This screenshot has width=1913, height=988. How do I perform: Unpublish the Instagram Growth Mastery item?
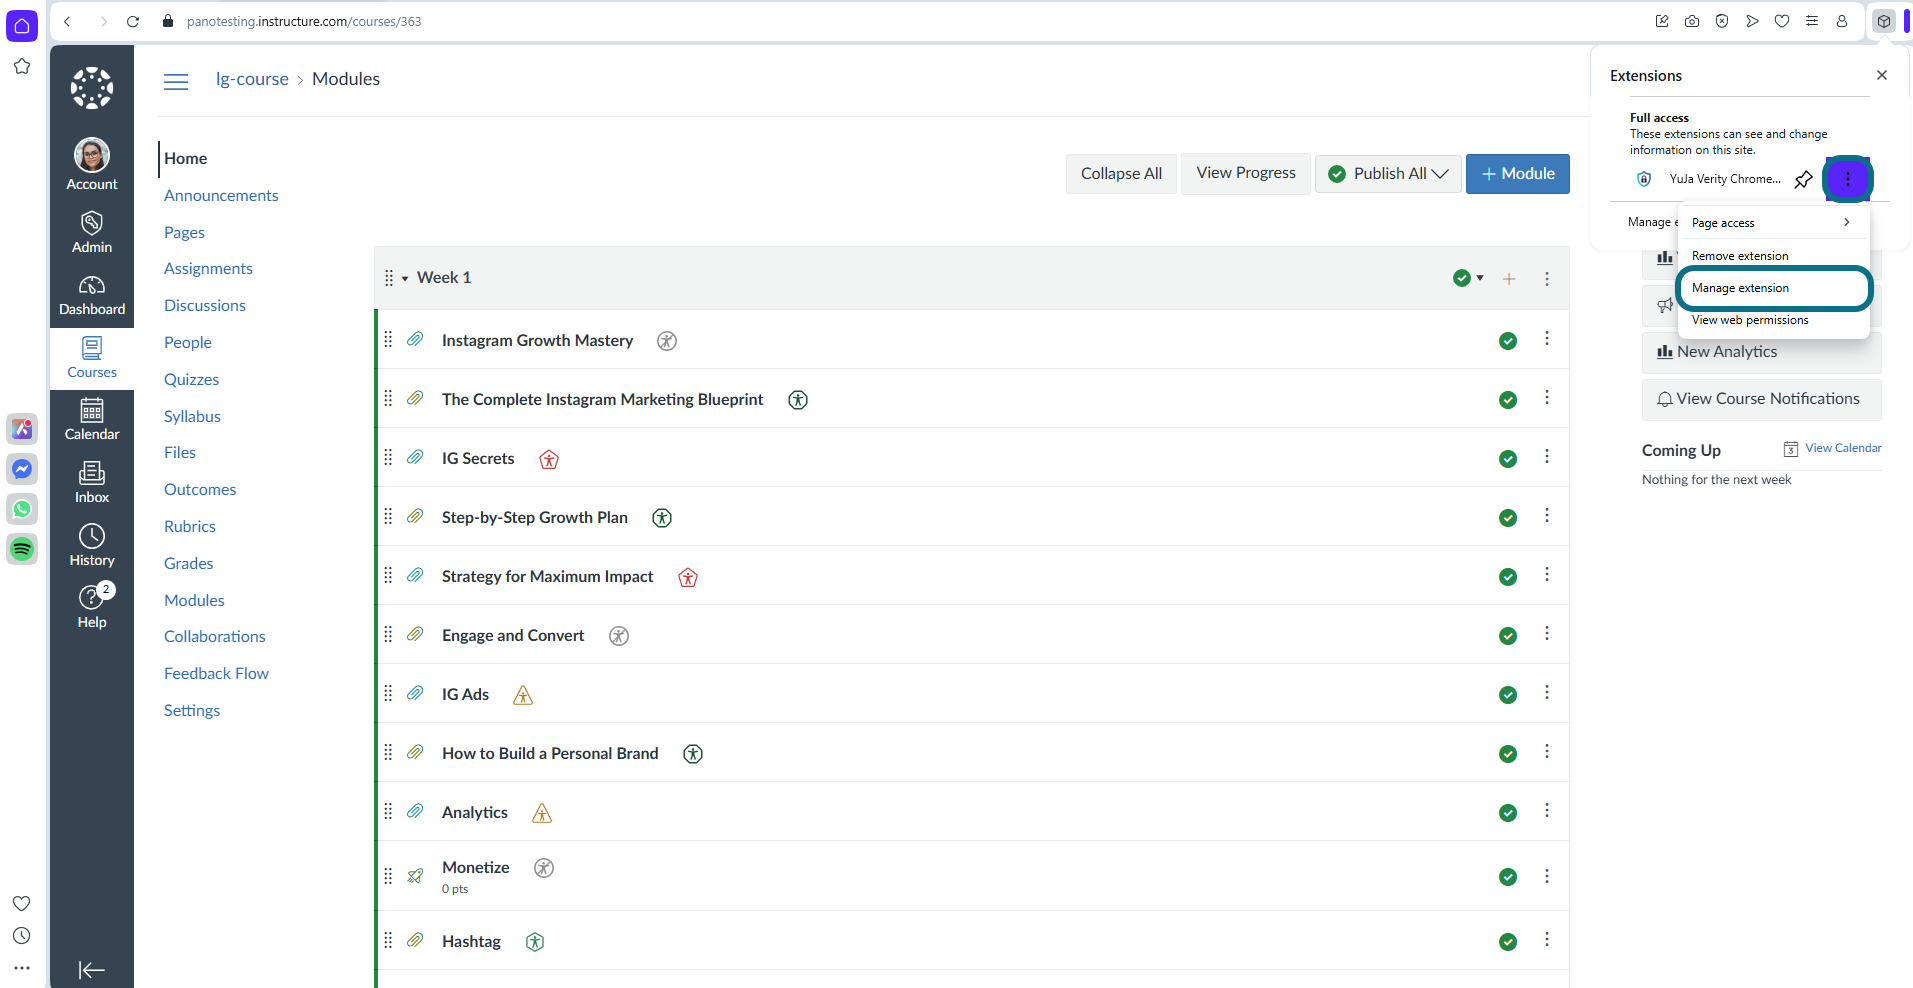click(1507, 340)
